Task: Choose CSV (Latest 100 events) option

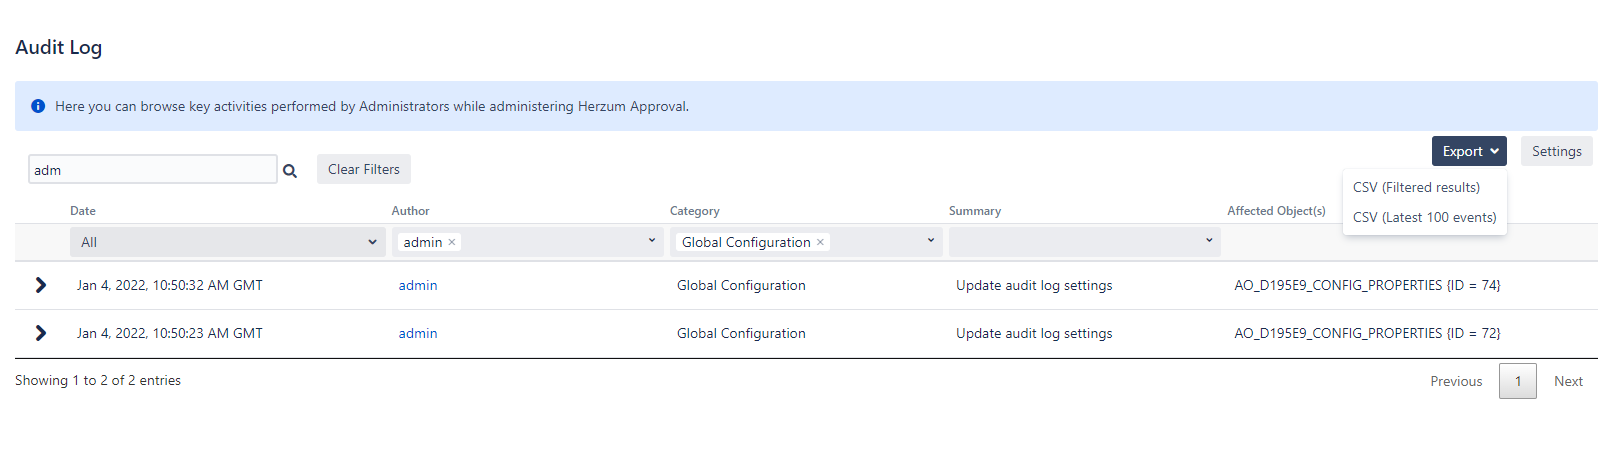Action: 1424,217
